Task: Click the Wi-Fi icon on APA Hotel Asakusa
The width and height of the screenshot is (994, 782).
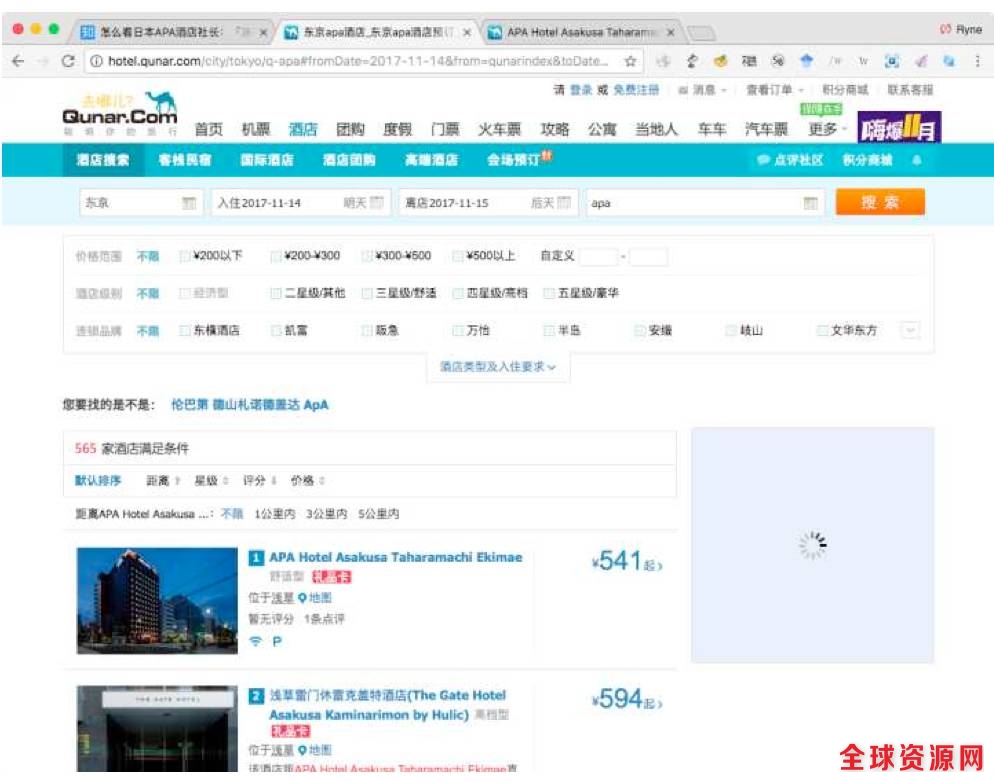Action: 255,641
